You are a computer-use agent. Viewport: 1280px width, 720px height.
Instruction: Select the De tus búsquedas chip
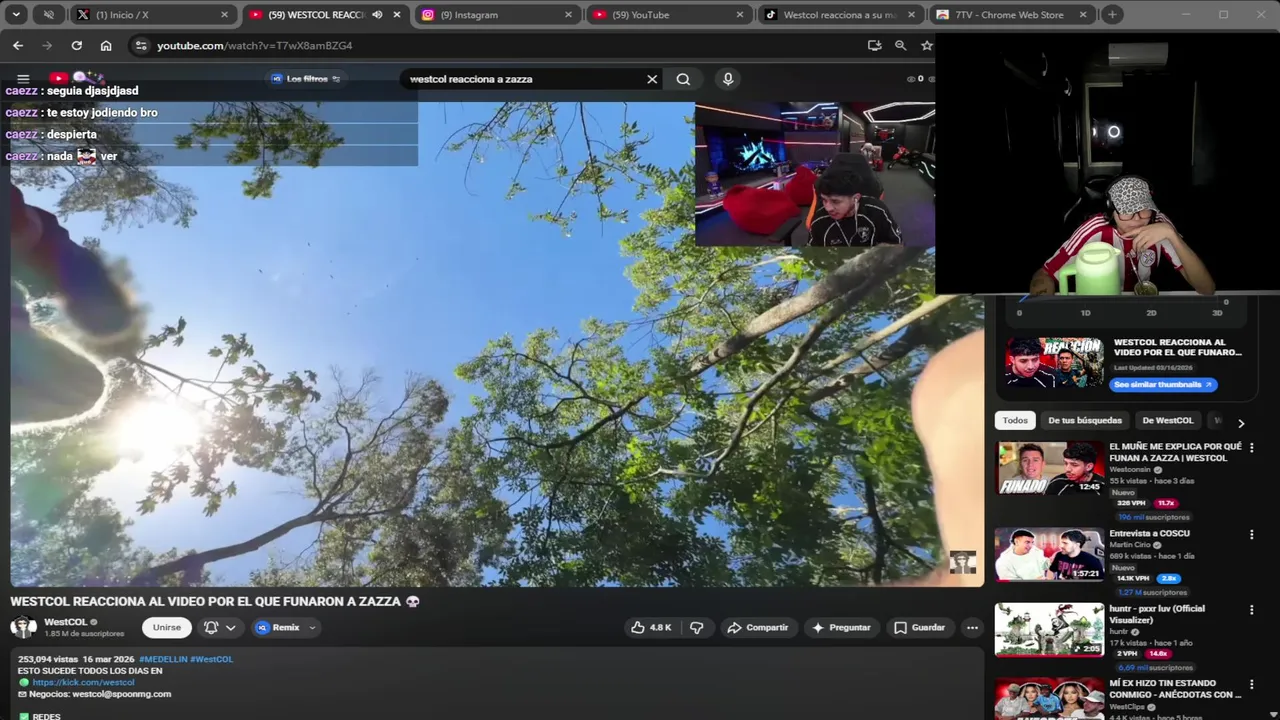point(1085,421)
